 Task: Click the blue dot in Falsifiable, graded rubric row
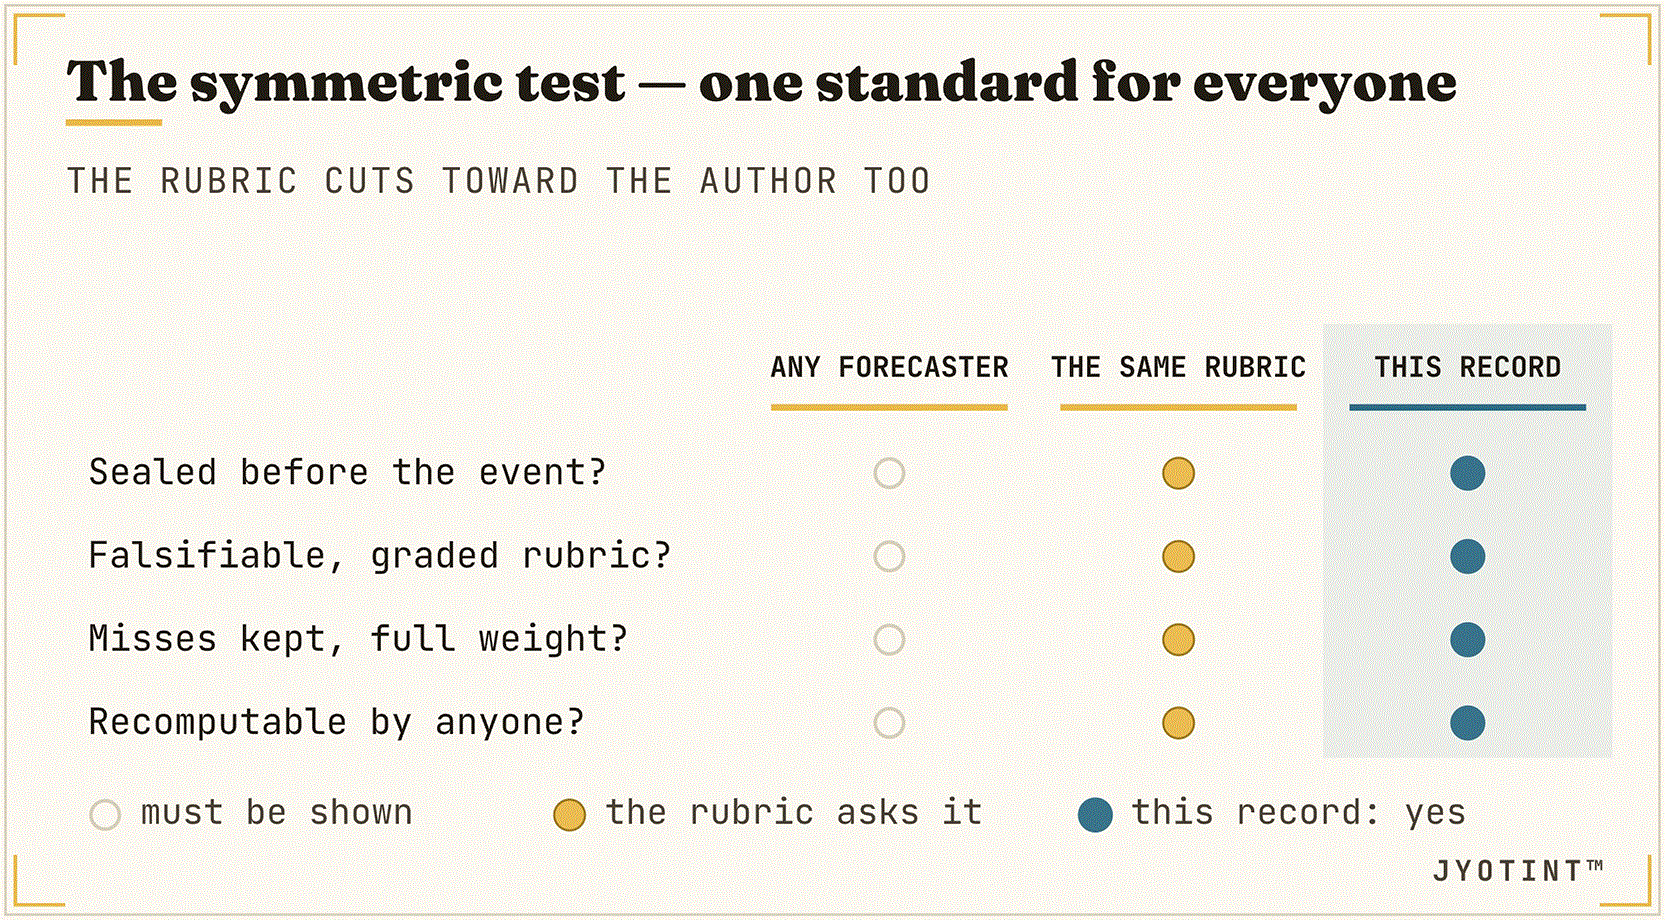(1467, 556)
